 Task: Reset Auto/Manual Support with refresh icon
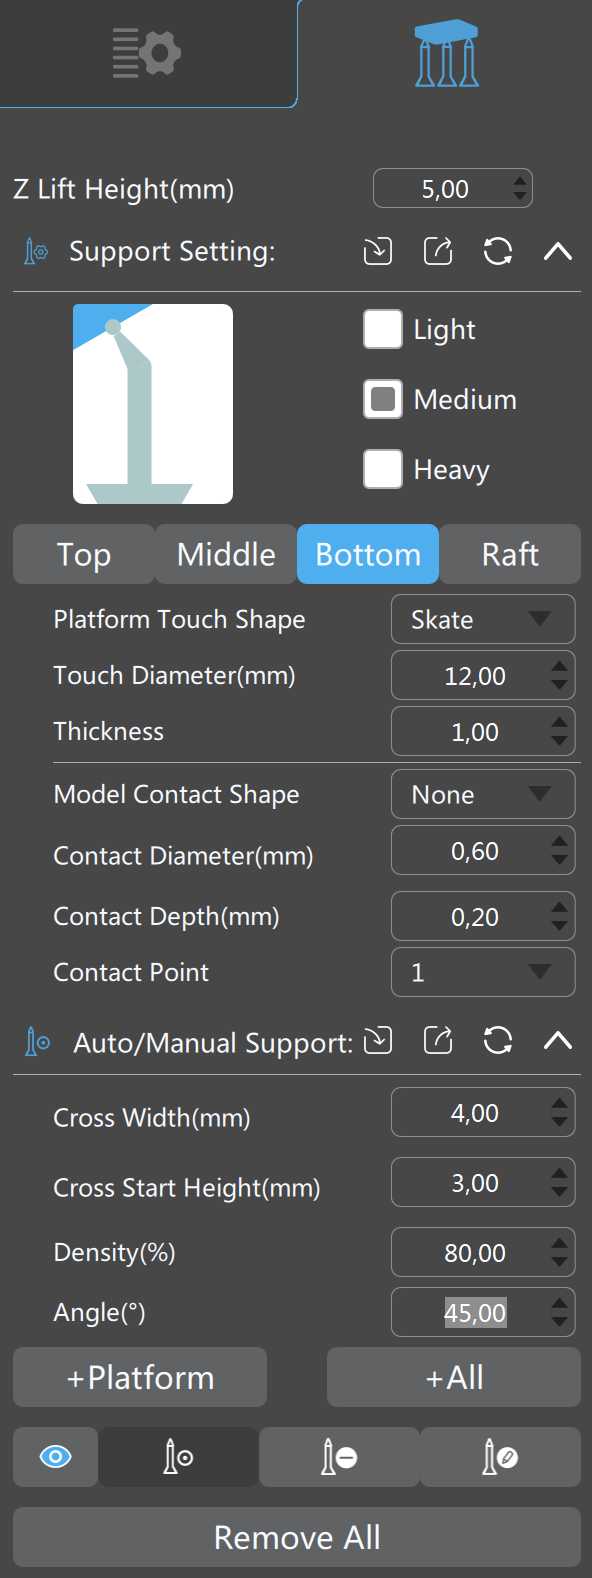498,1041
